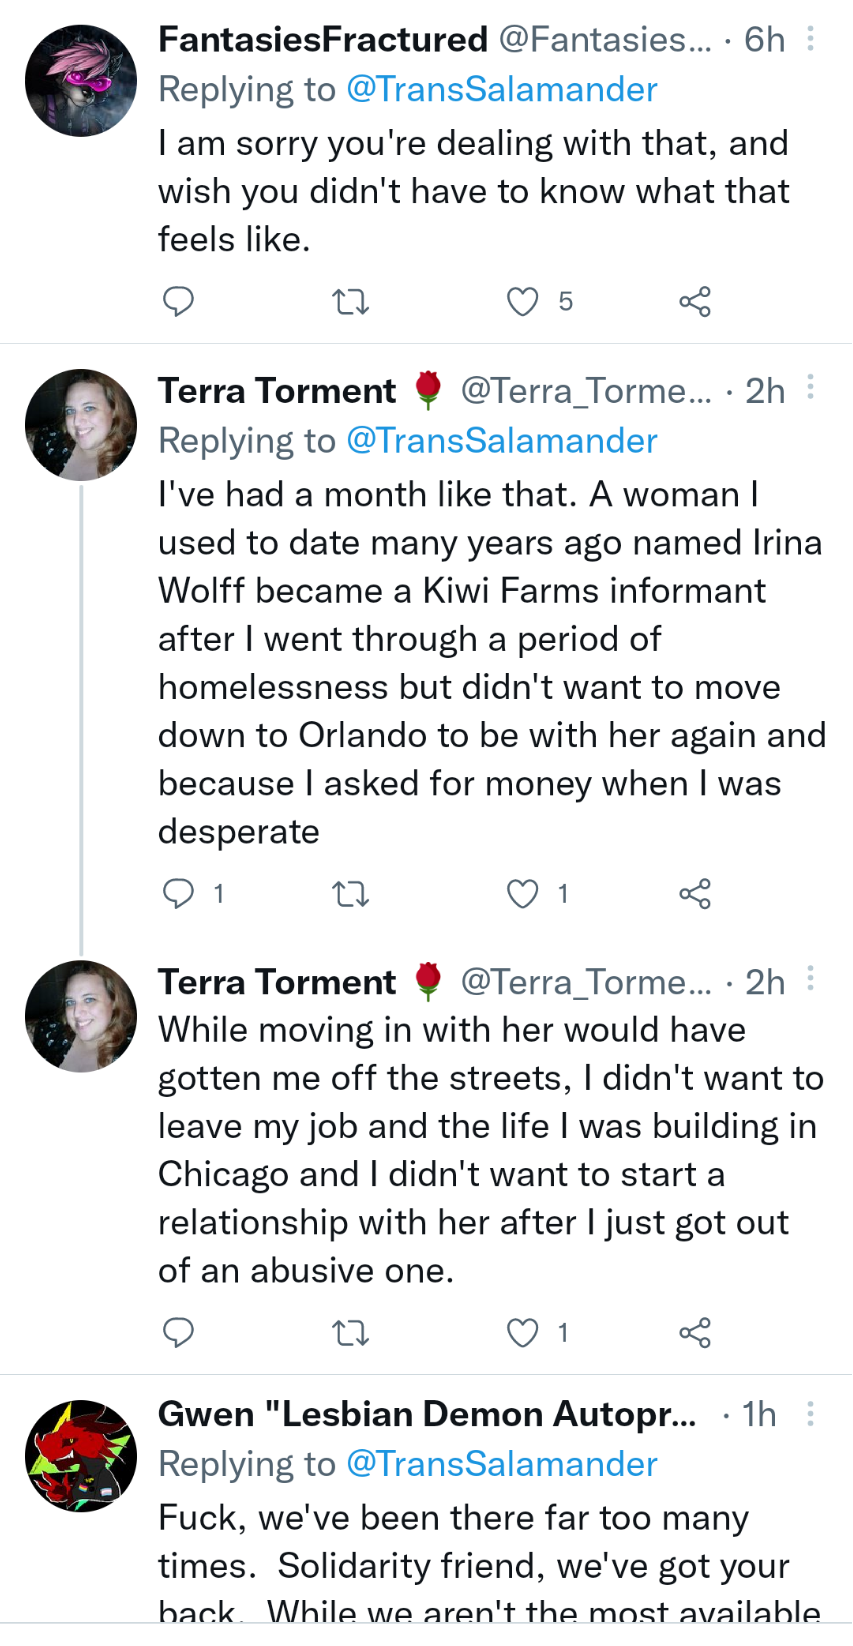The image size is (853, 1646).
Task: Open @TransSalamander link under FantasiesFractured
Action: point(501,89)
